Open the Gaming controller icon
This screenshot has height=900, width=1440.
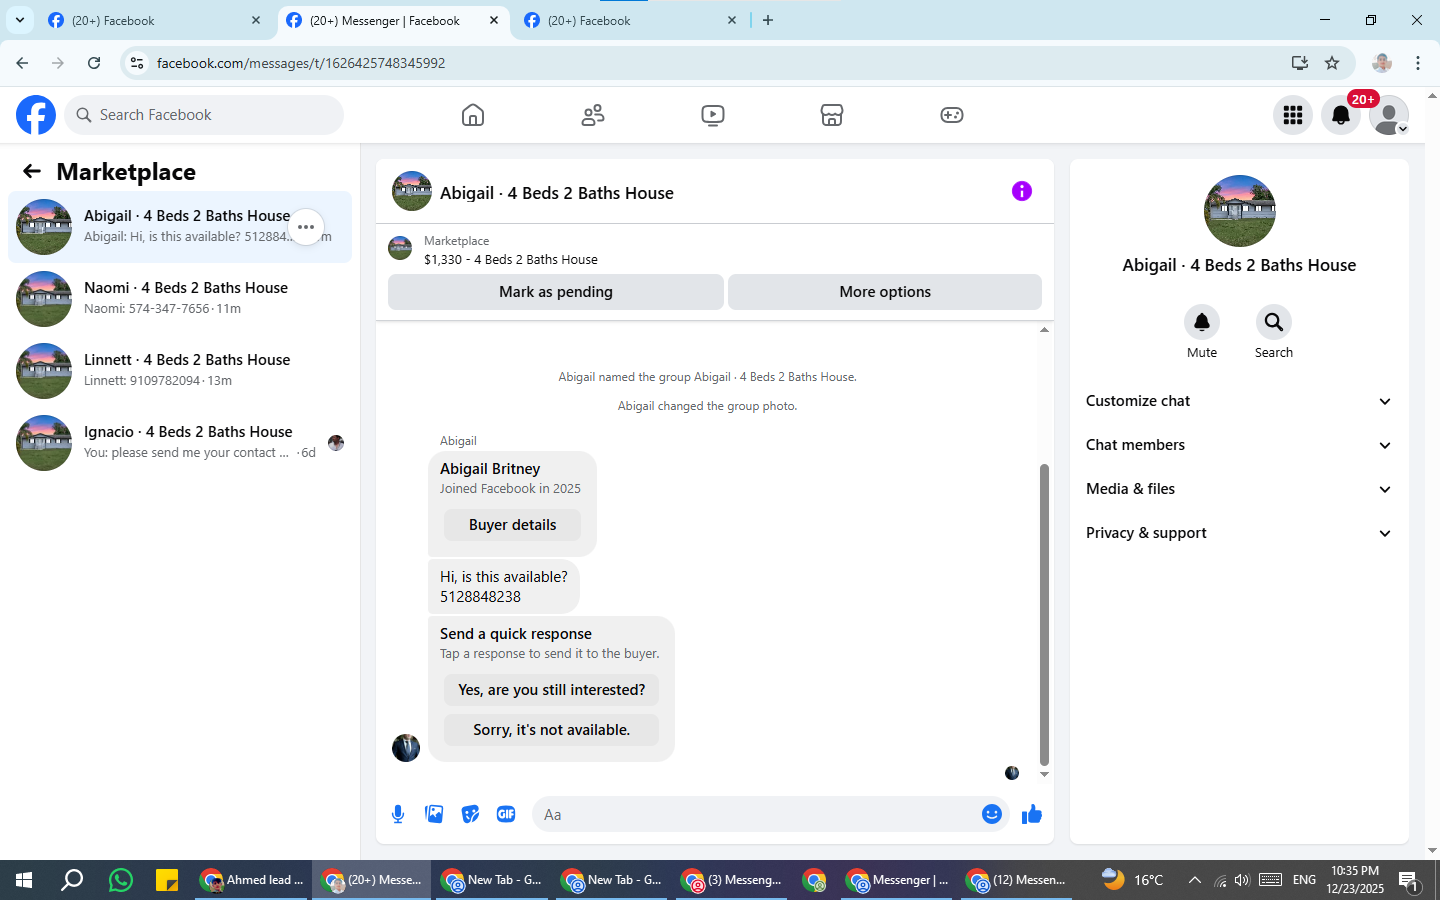pyautogui.click(x=952, y=115)
